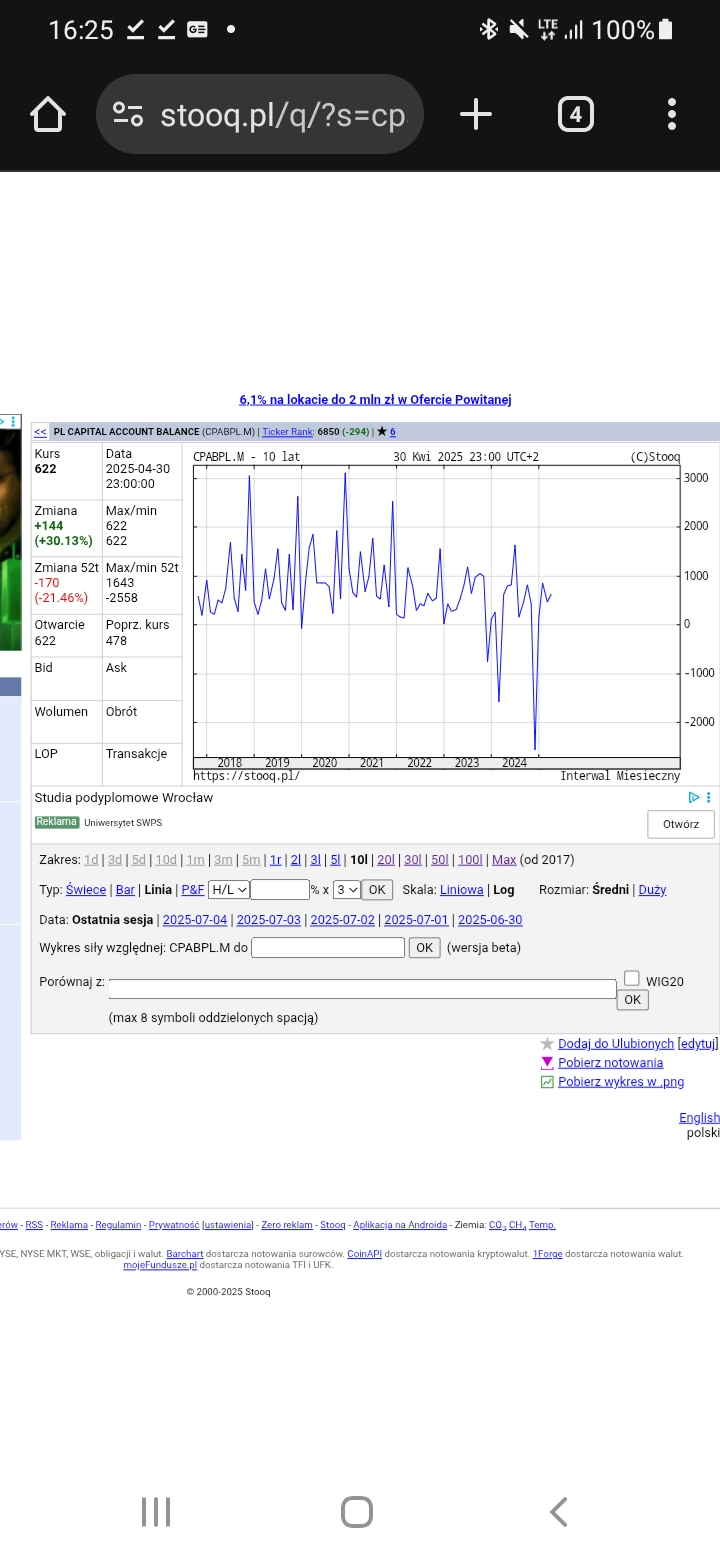Viewport: 720px width, 1560px height.
Task: Open the ustawienia privacy settings link
Action: (x=228, y=1225)
